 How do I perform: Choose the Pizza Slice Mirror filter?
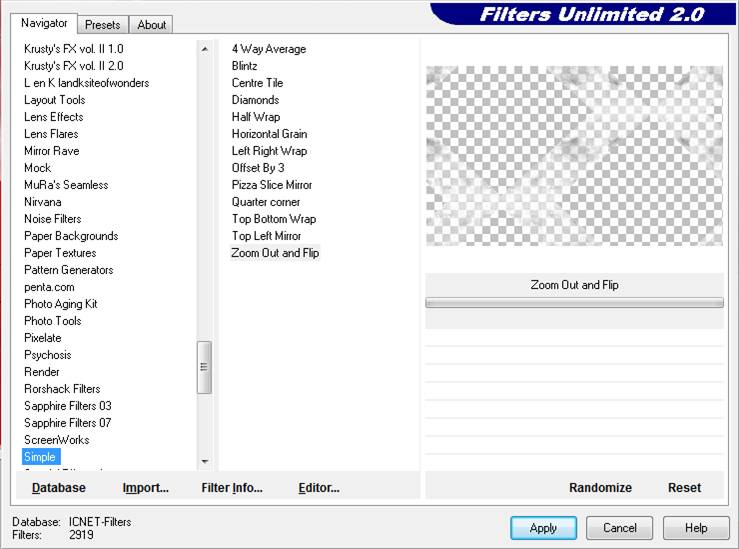(272, 185)
